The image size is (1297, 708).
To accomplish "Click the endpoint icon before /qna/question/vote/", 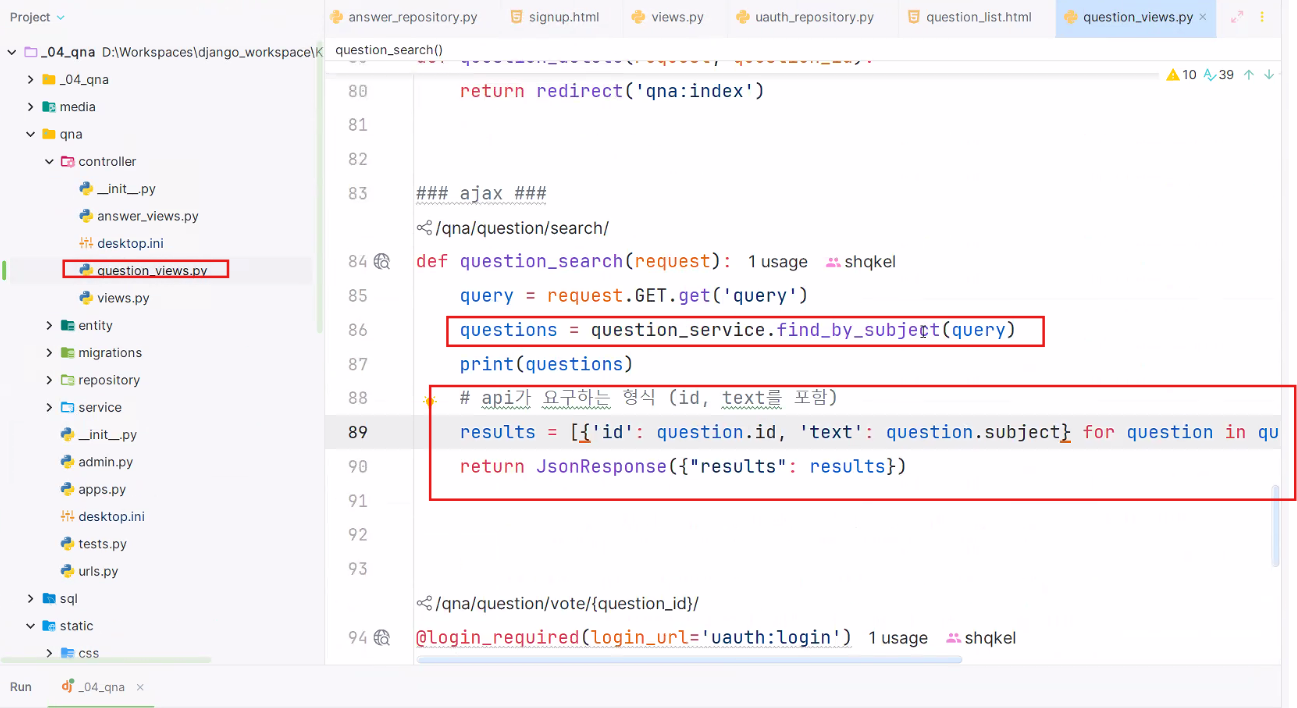I will 424,604.
